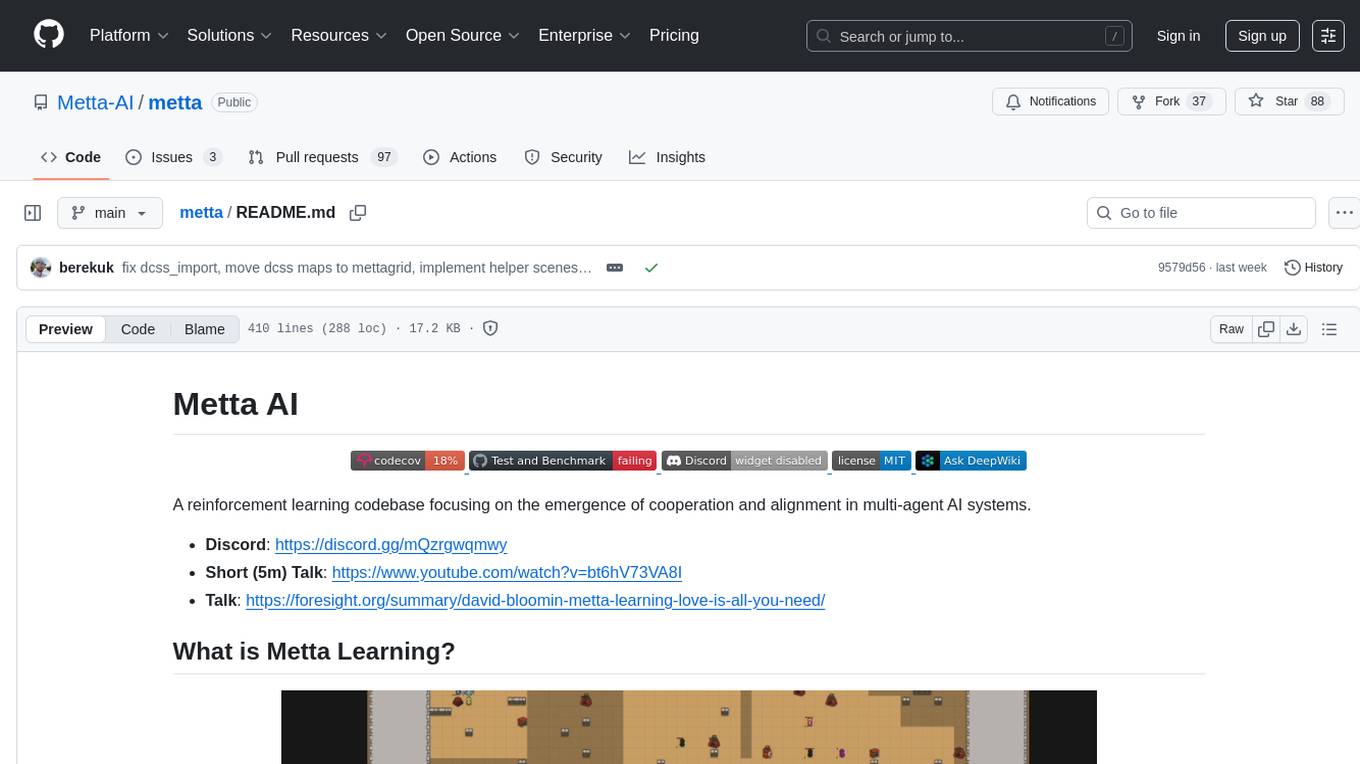Viewport: 1360px width, 764px height.
Task: Click the Sign up button
Action: tap(1262, 36)
